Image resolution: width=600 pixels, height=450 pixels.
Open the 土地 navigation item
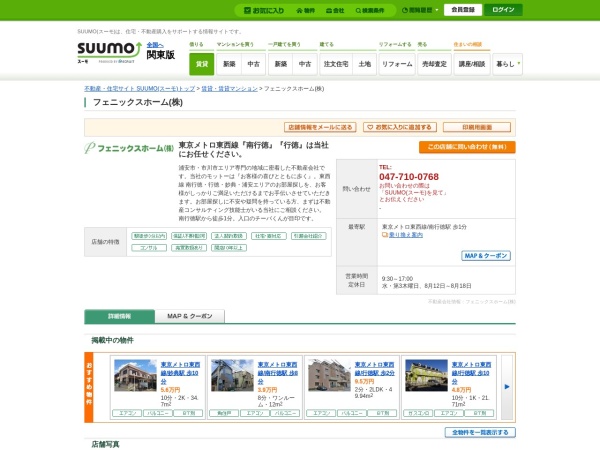[x=365, y=64]
